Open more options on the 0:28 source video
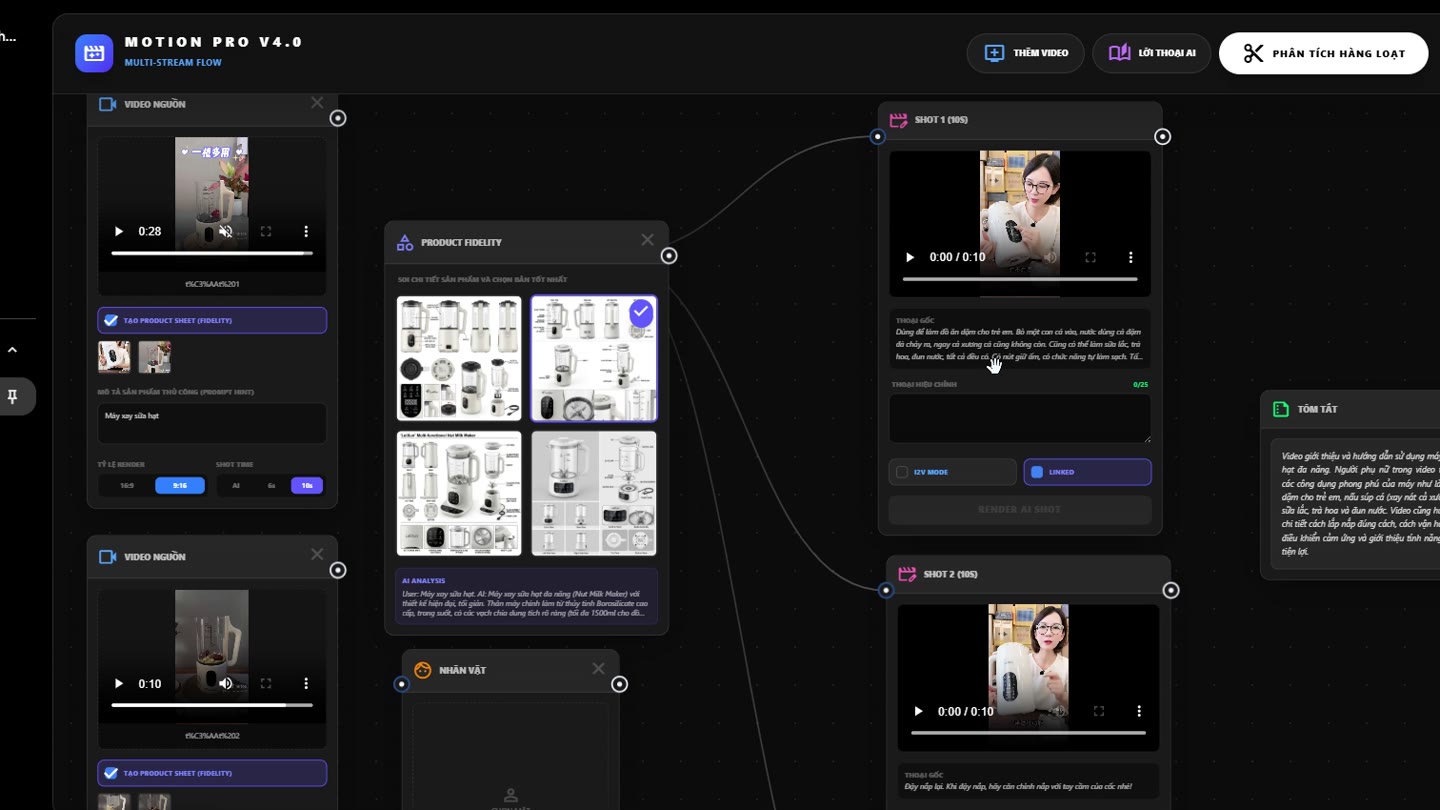The height and width of the screenshot is (810, 1440). pos(306,231)
